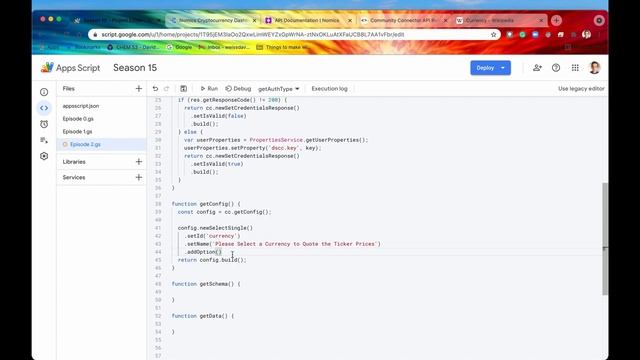
Task: Switch to API Documentation Nomics tab
Action: [307, 20]
